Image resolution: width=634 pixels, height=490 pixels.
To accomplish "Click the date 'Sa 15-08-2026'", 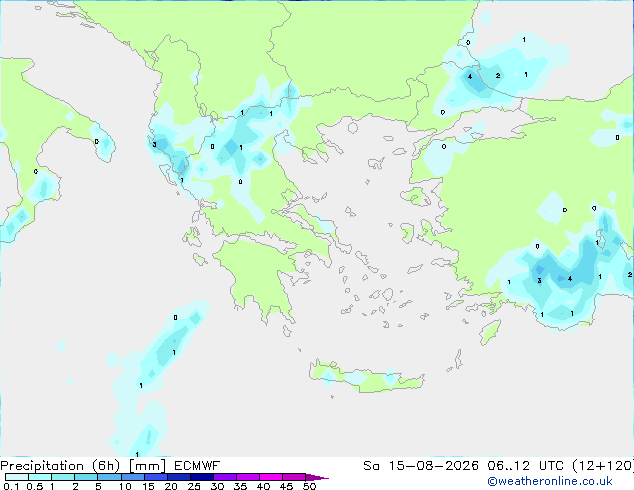I will pos(421,466).
